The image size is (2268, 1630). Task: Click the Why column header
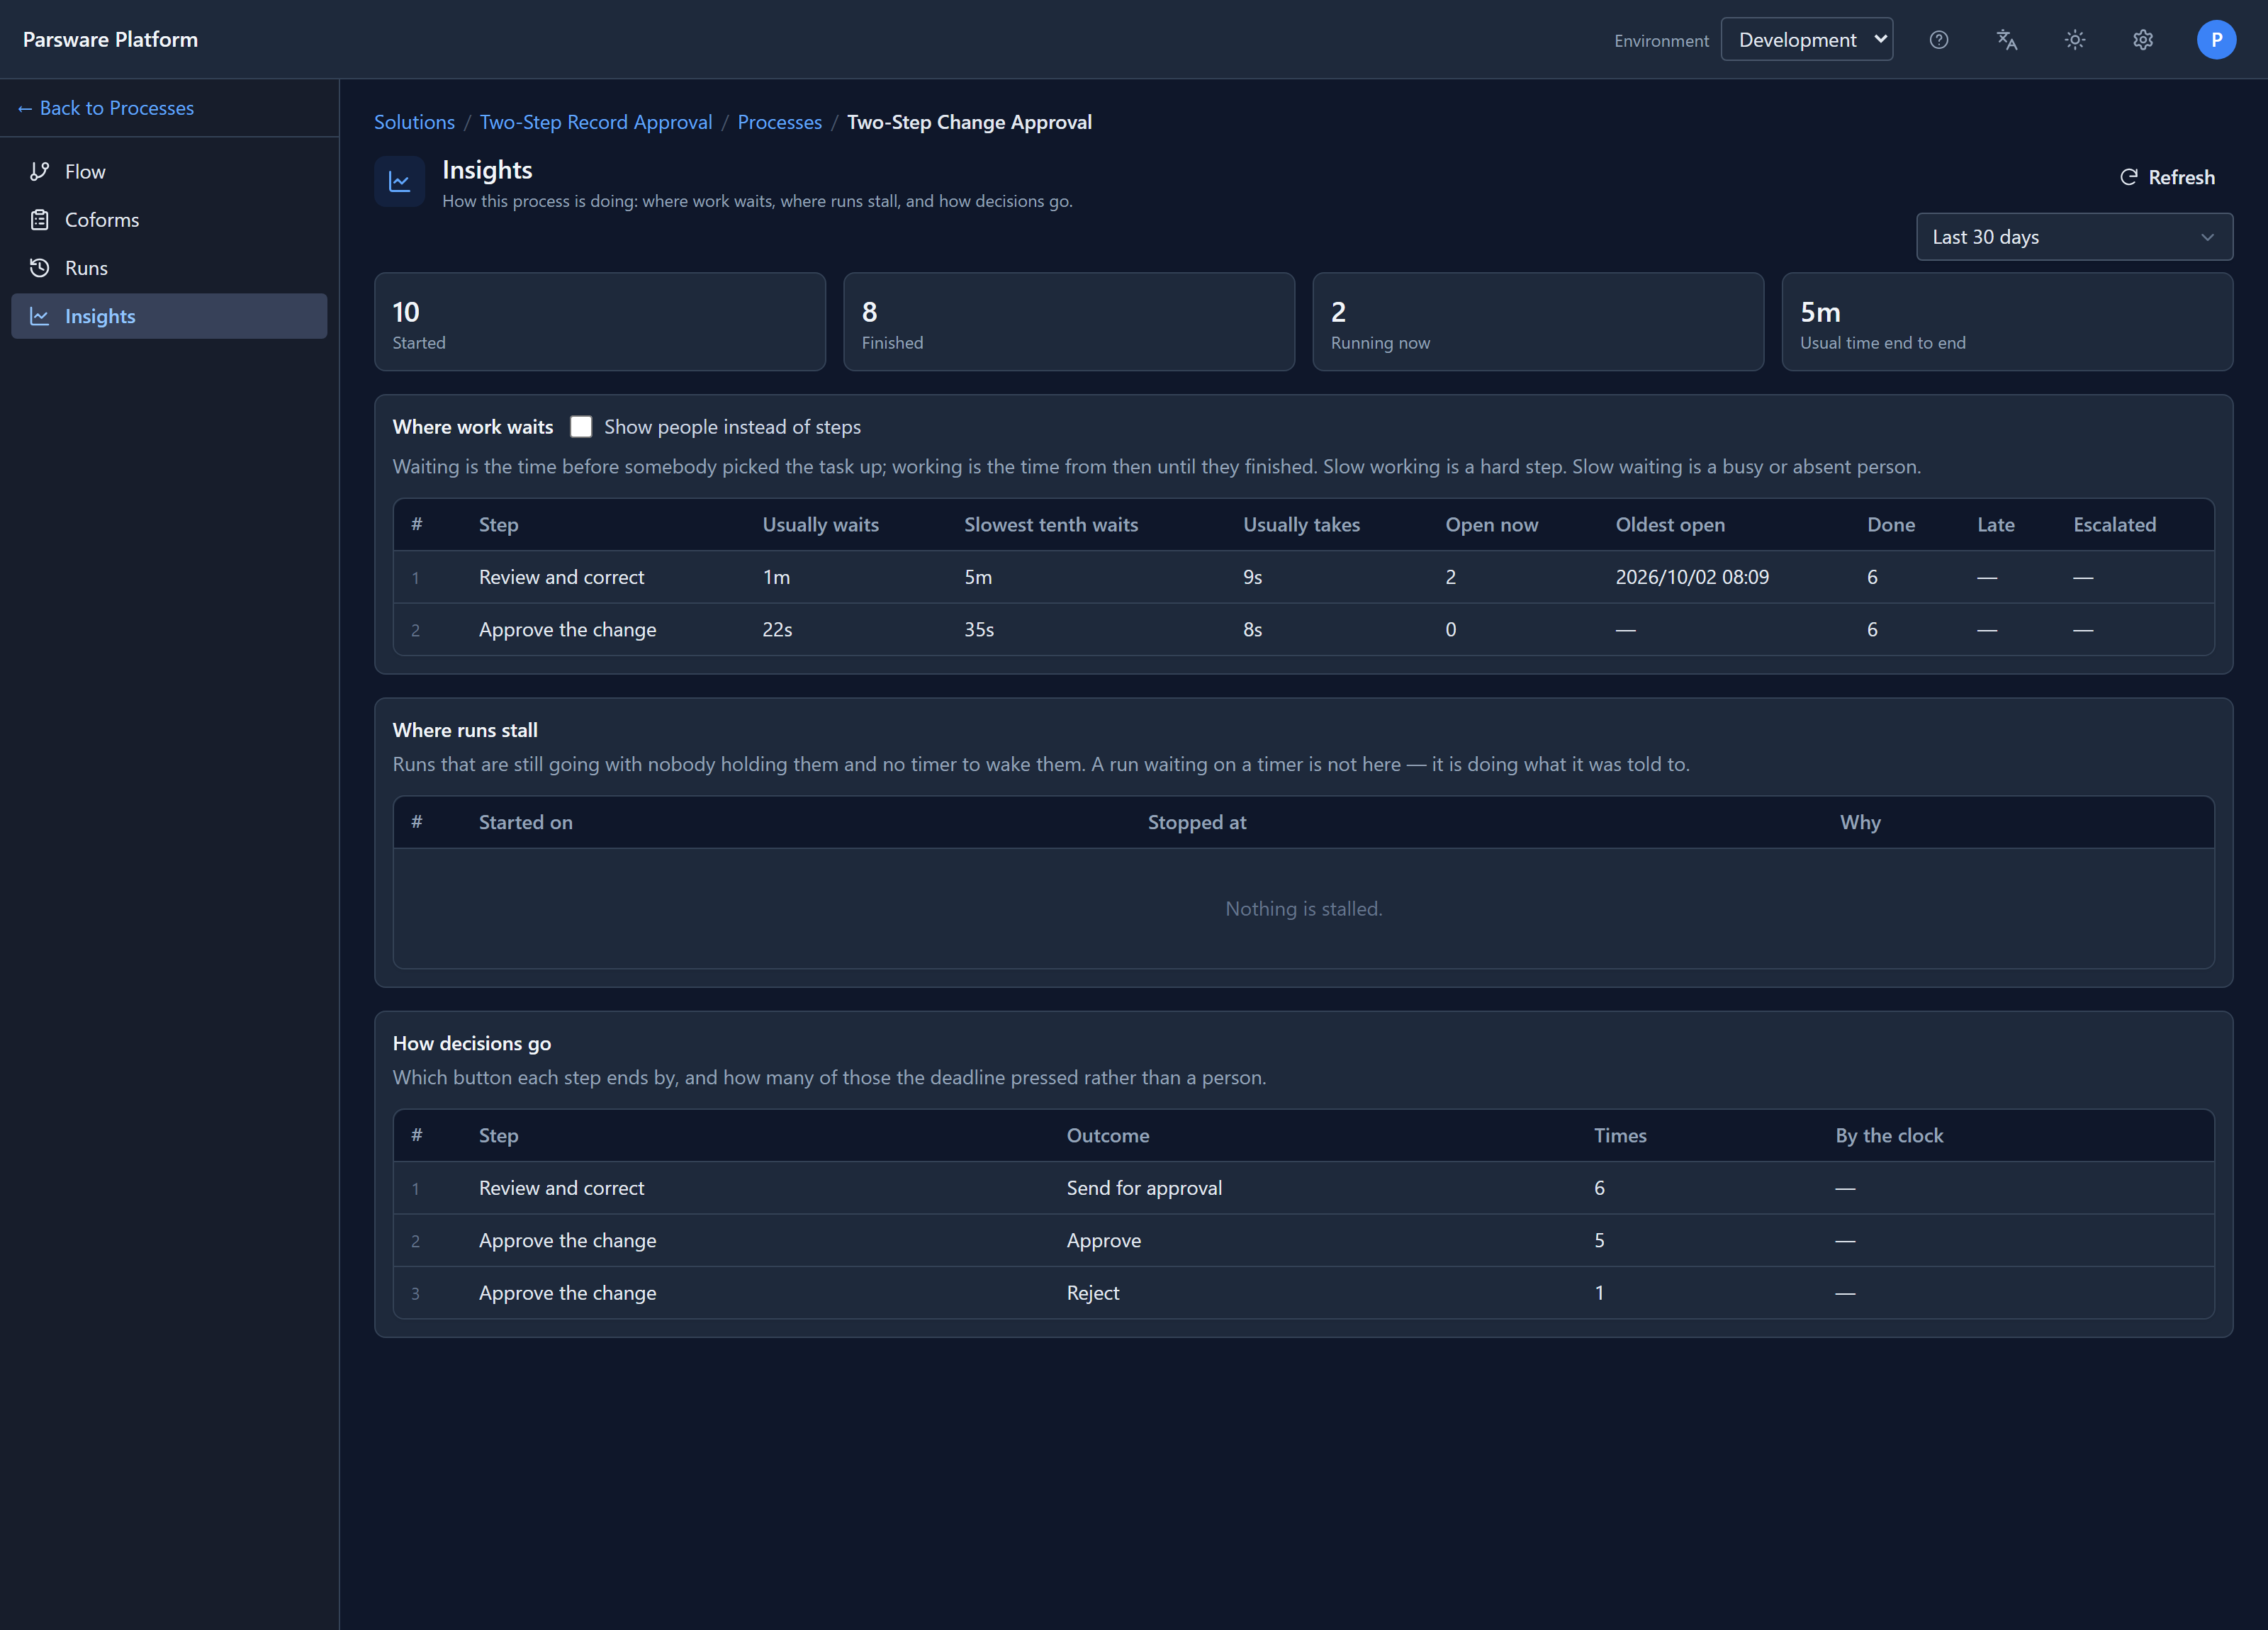(1860, 822)
